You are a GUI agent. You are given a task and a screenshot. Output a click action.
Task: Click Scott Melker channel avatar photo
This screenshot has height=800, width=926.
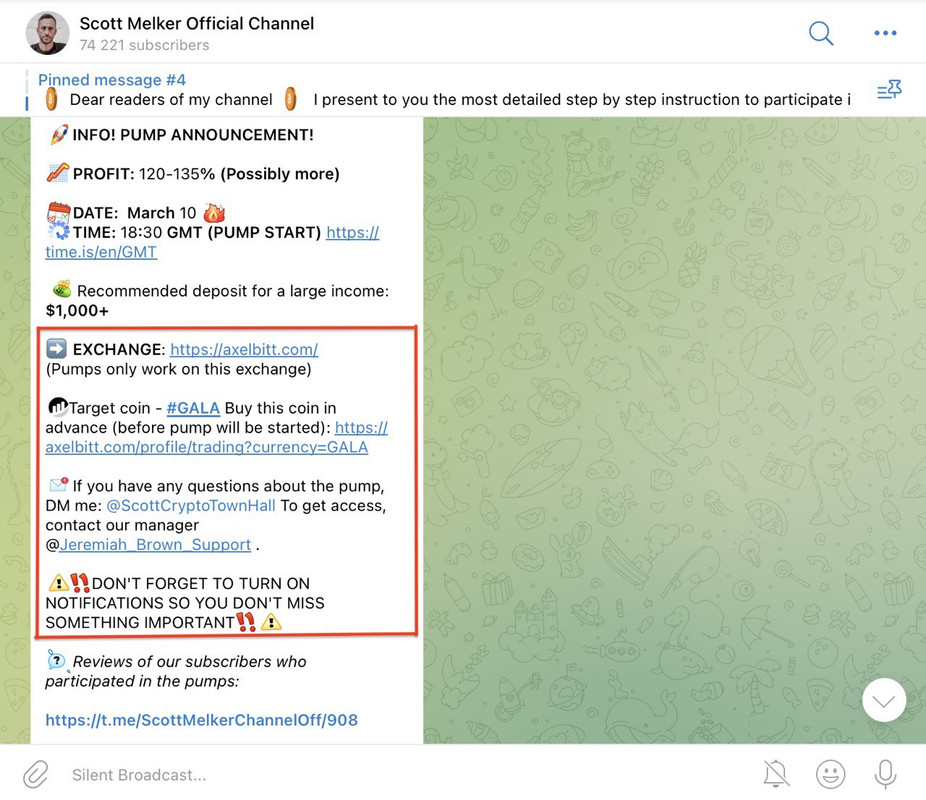click(47, 32)
